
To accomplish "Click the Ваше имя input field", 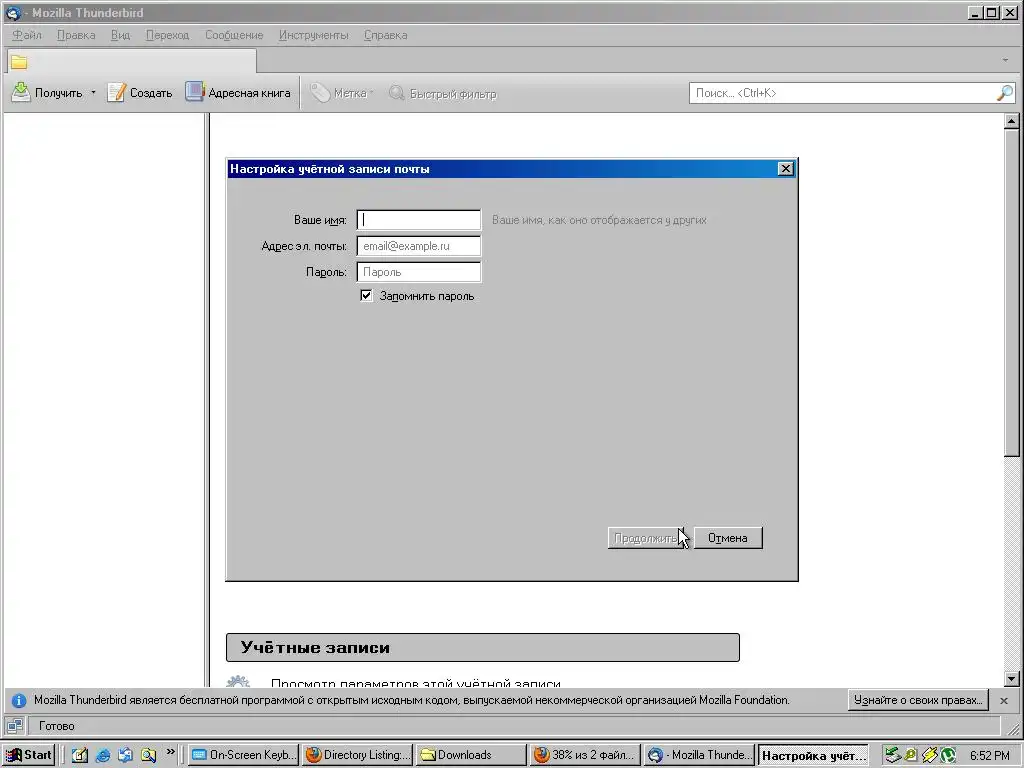I will (x=419, y=220).
